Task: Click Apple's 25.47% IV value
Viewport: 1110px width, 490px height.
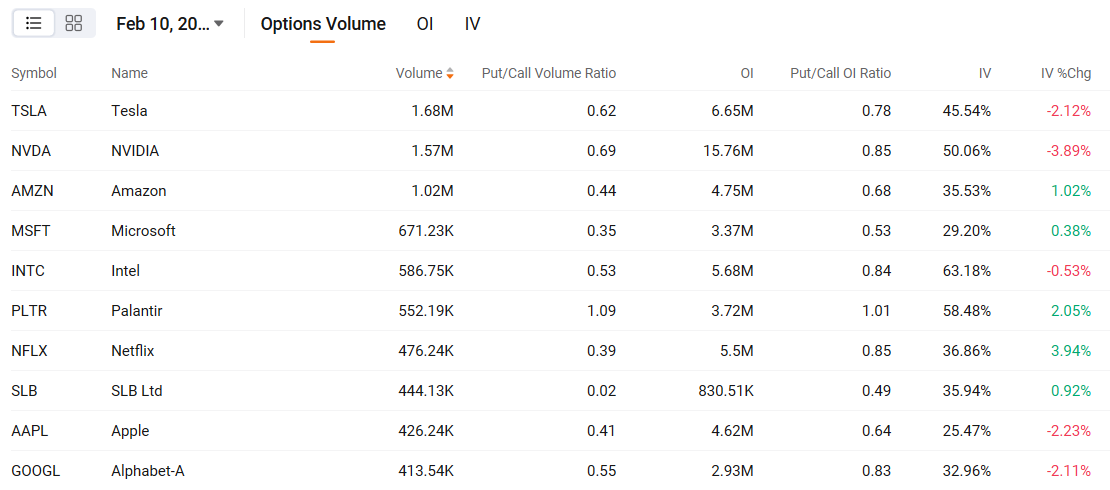Action: pyautogui.click(x=967, y=431)
